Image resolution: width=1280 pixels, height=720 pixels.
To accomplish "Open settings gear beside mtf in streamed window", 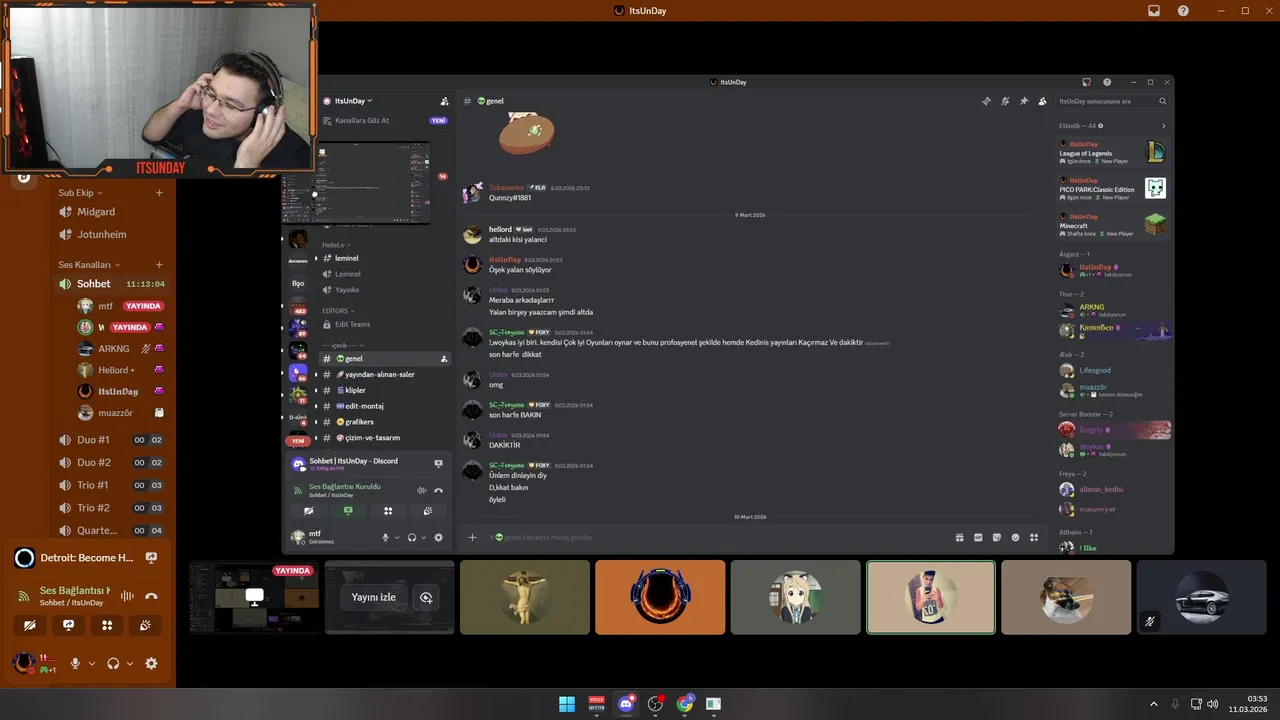I will point(438,537).
